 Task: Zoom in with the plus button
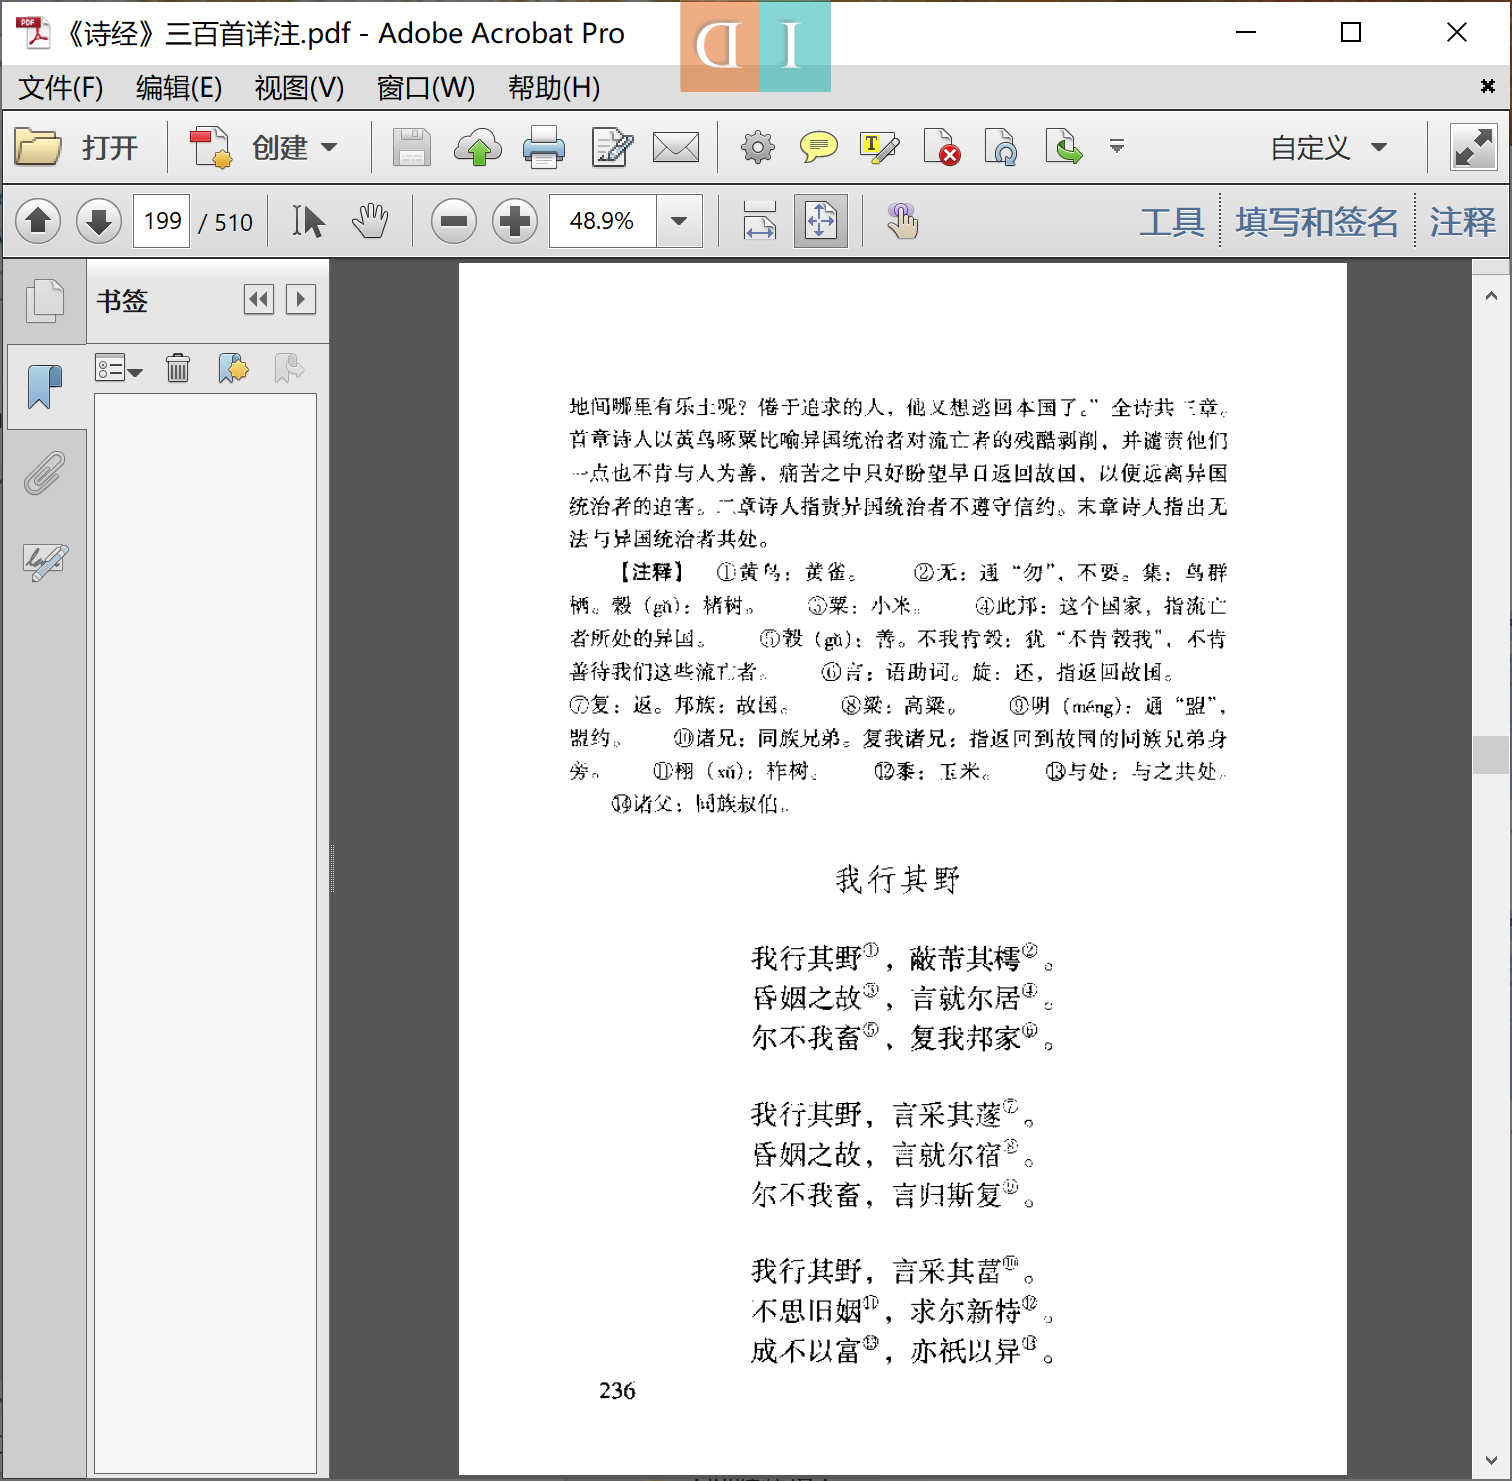tap(515, 221)
